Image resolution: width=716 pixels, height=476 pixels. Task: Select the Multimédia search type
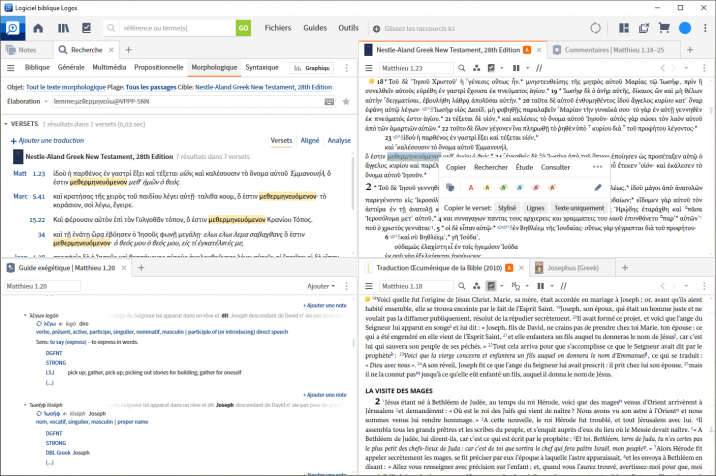pyautogui.click(x=109, y=67)
